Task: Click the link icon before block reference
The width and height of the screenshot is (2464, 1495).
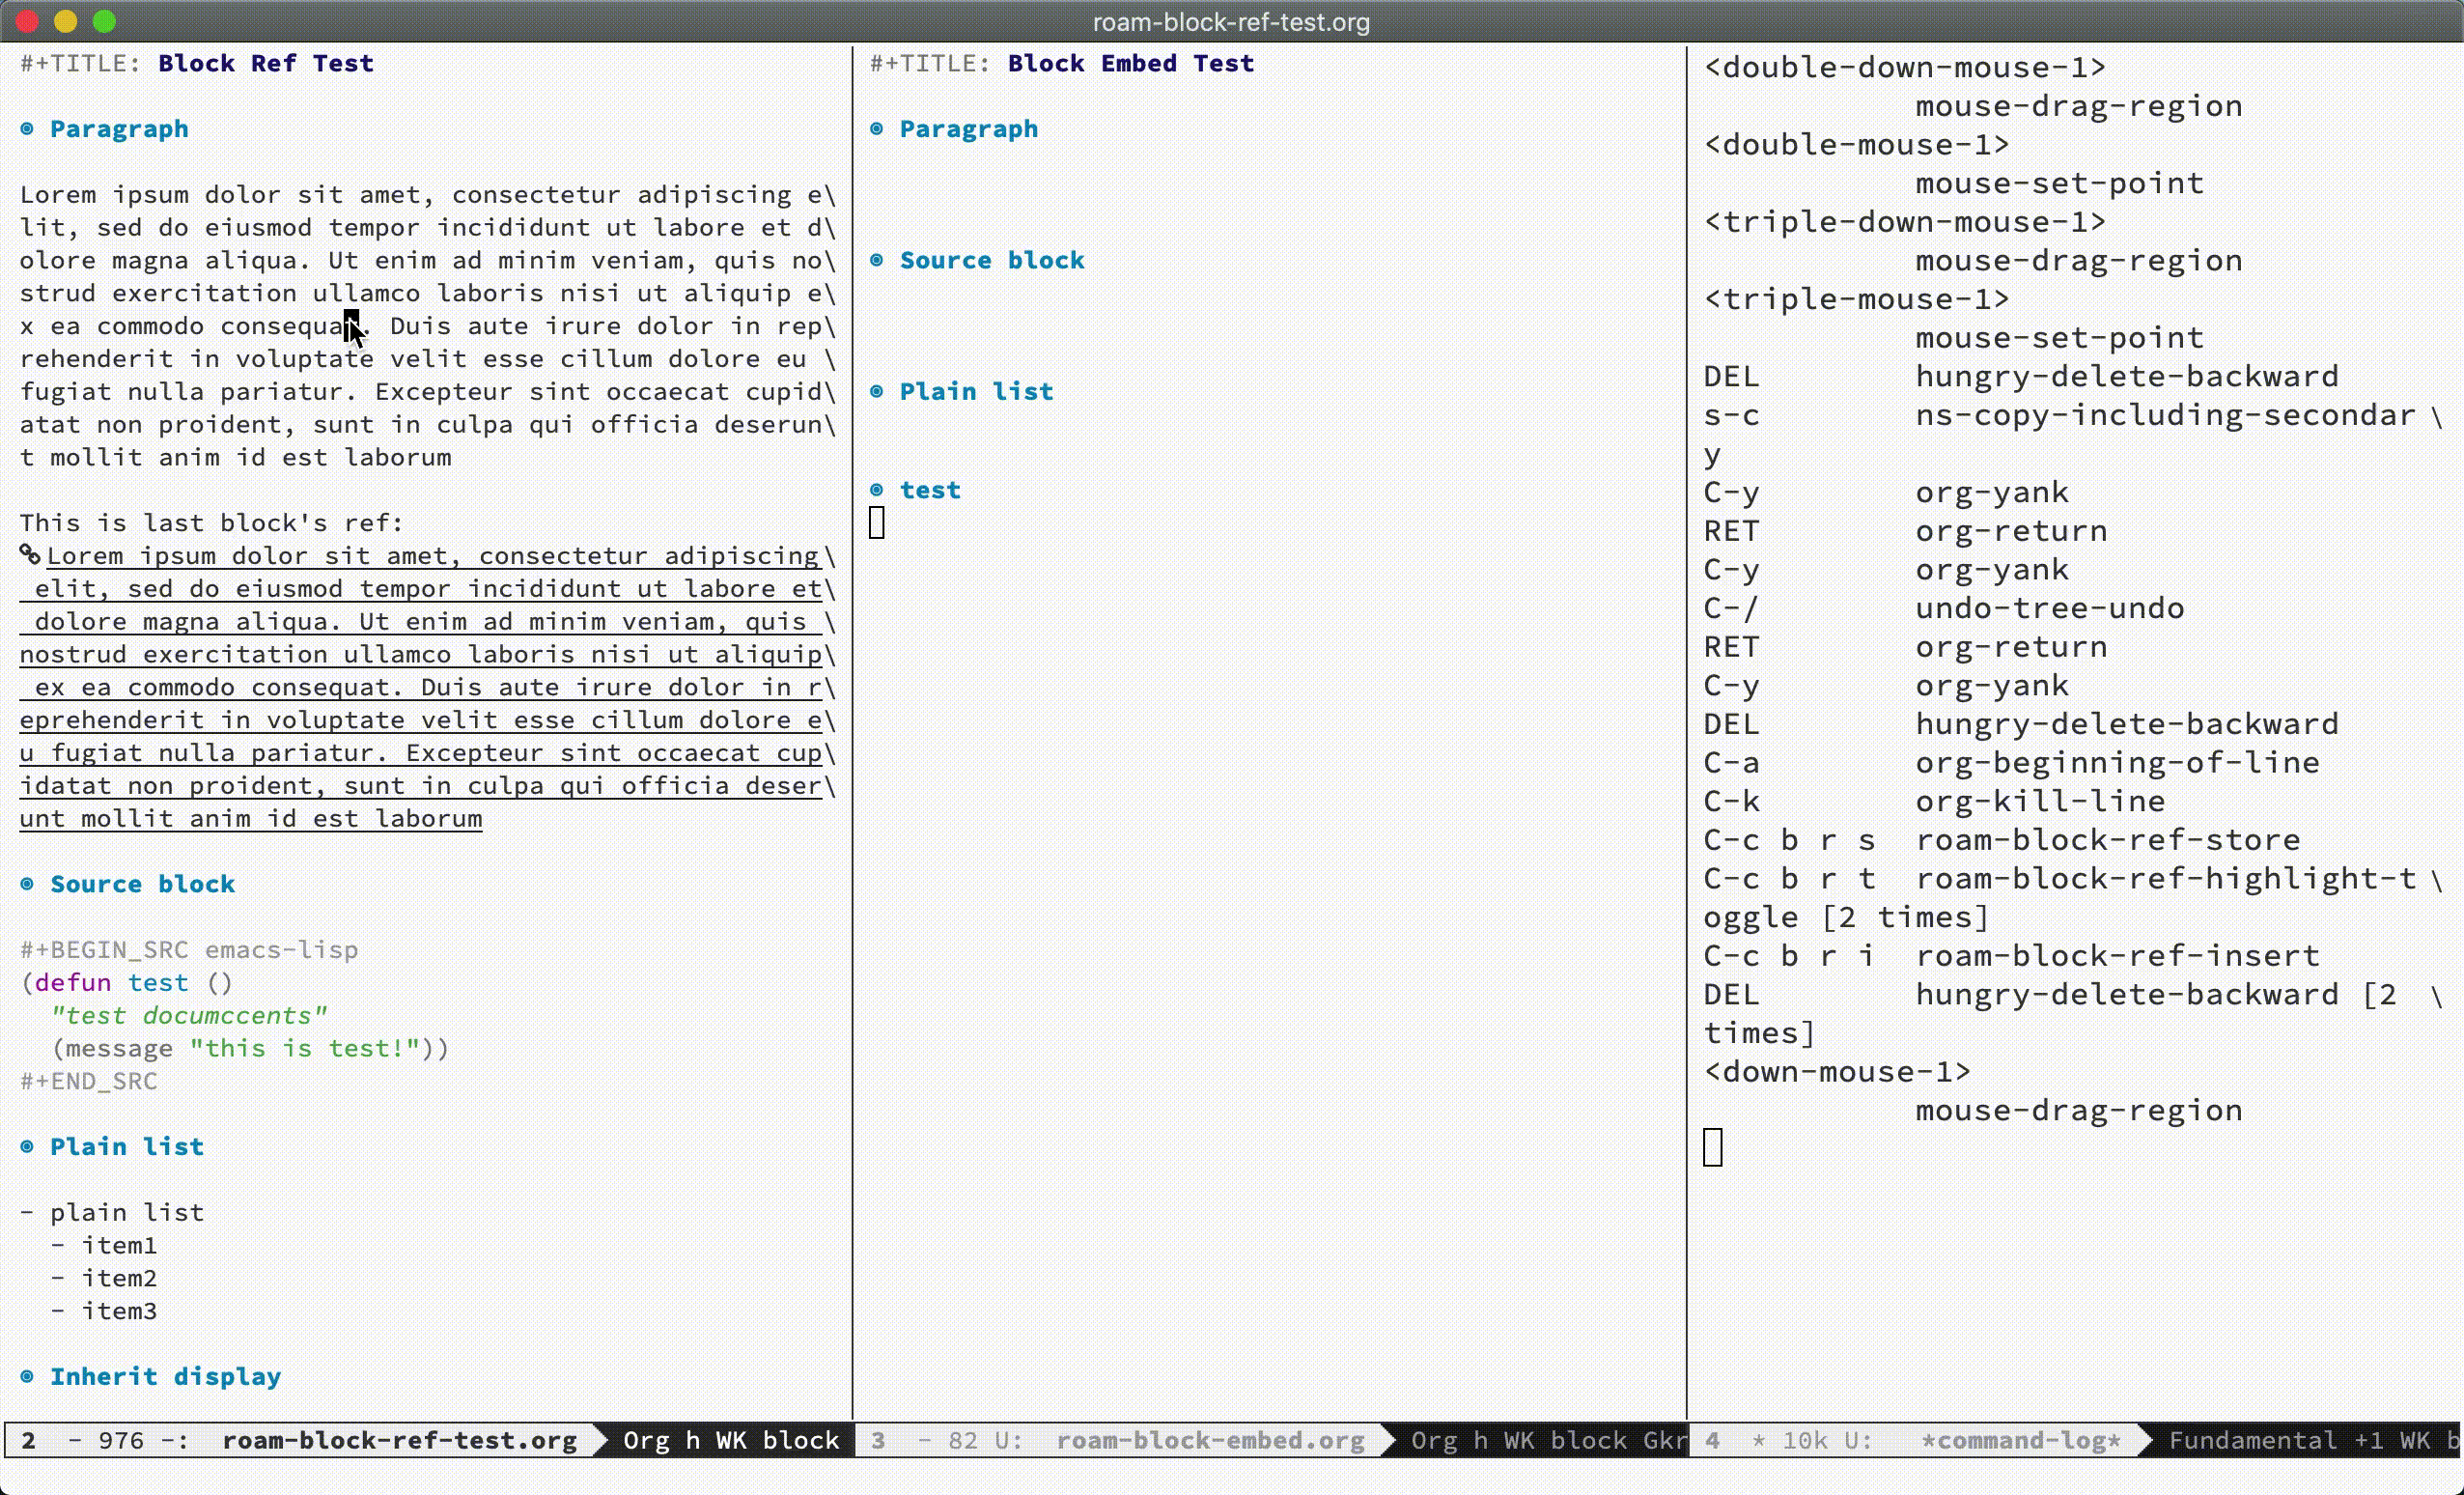Action: tap(30, 555)
